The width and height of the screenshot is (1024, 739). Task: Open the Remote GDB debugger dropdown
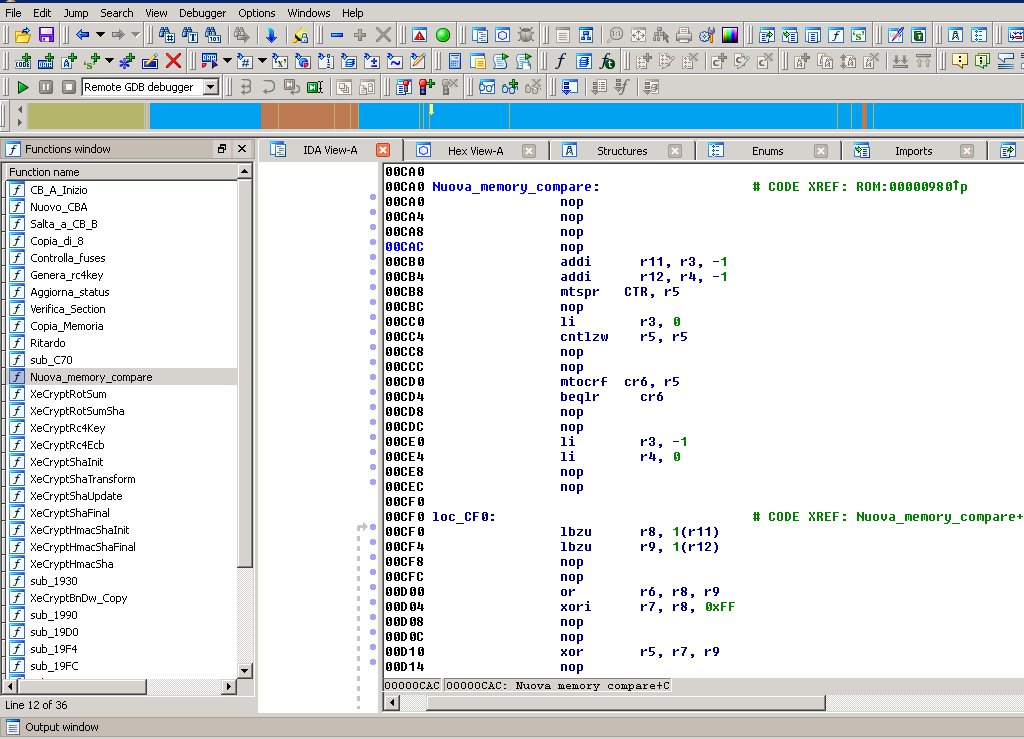(210, 87)
